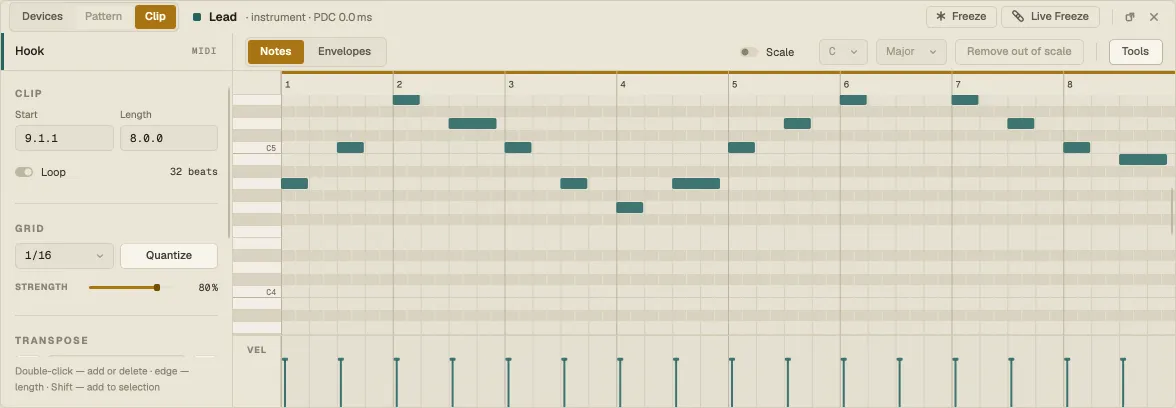
Task: Click the VEL lane label
Action: pos(256,350)
